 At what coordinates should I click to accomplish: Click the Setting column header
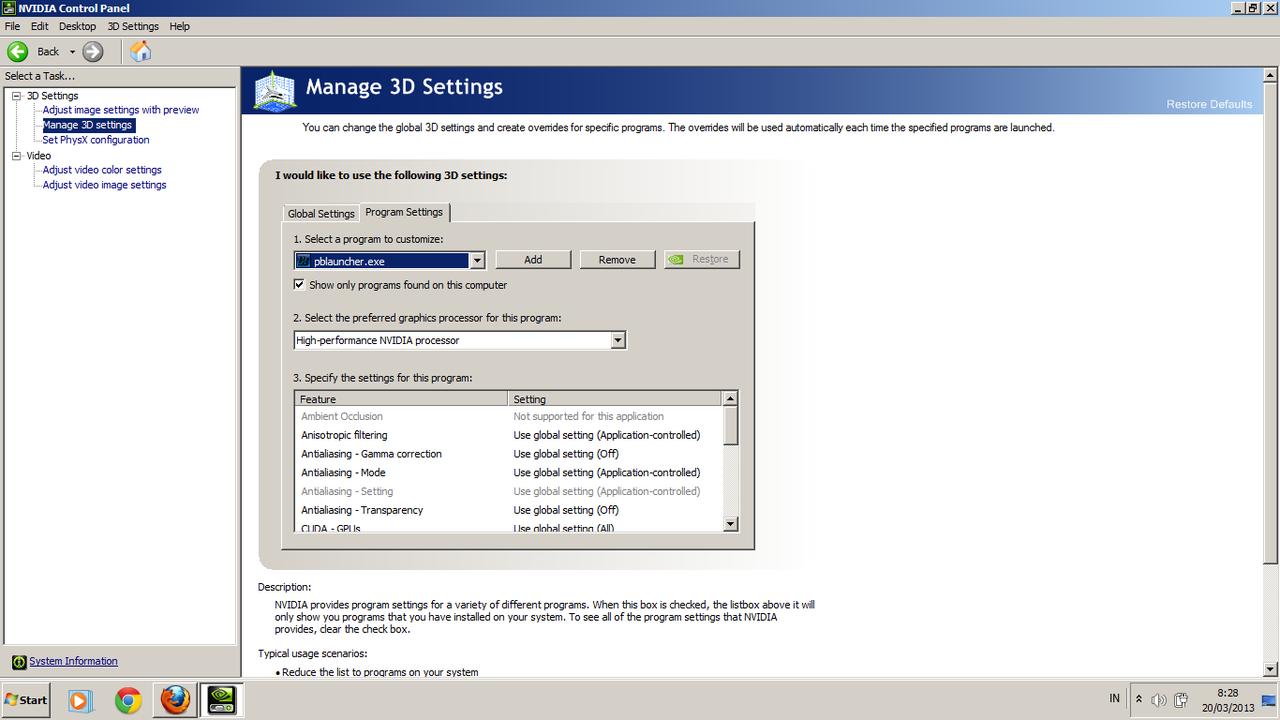coord(615,399)
